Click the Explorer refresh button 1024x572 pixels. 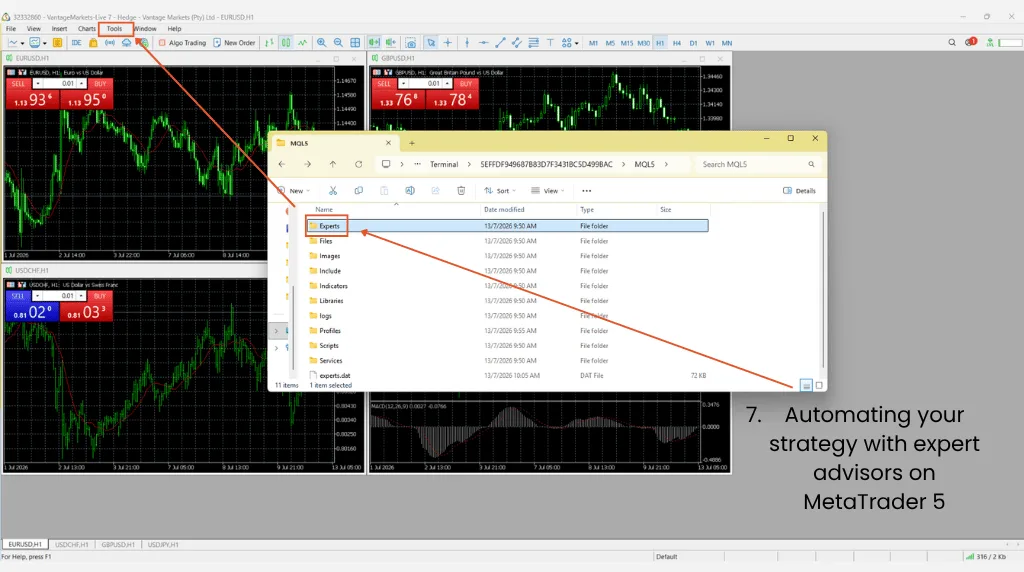pyautogui.click(x=359, y=165)
